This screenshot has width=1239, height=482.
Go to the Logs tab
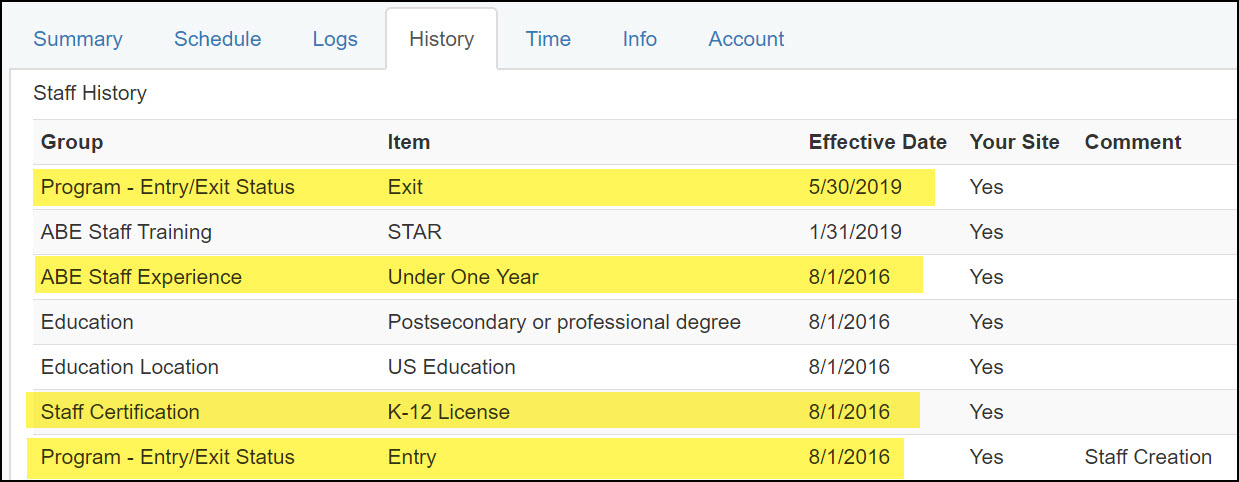[334, 39]
